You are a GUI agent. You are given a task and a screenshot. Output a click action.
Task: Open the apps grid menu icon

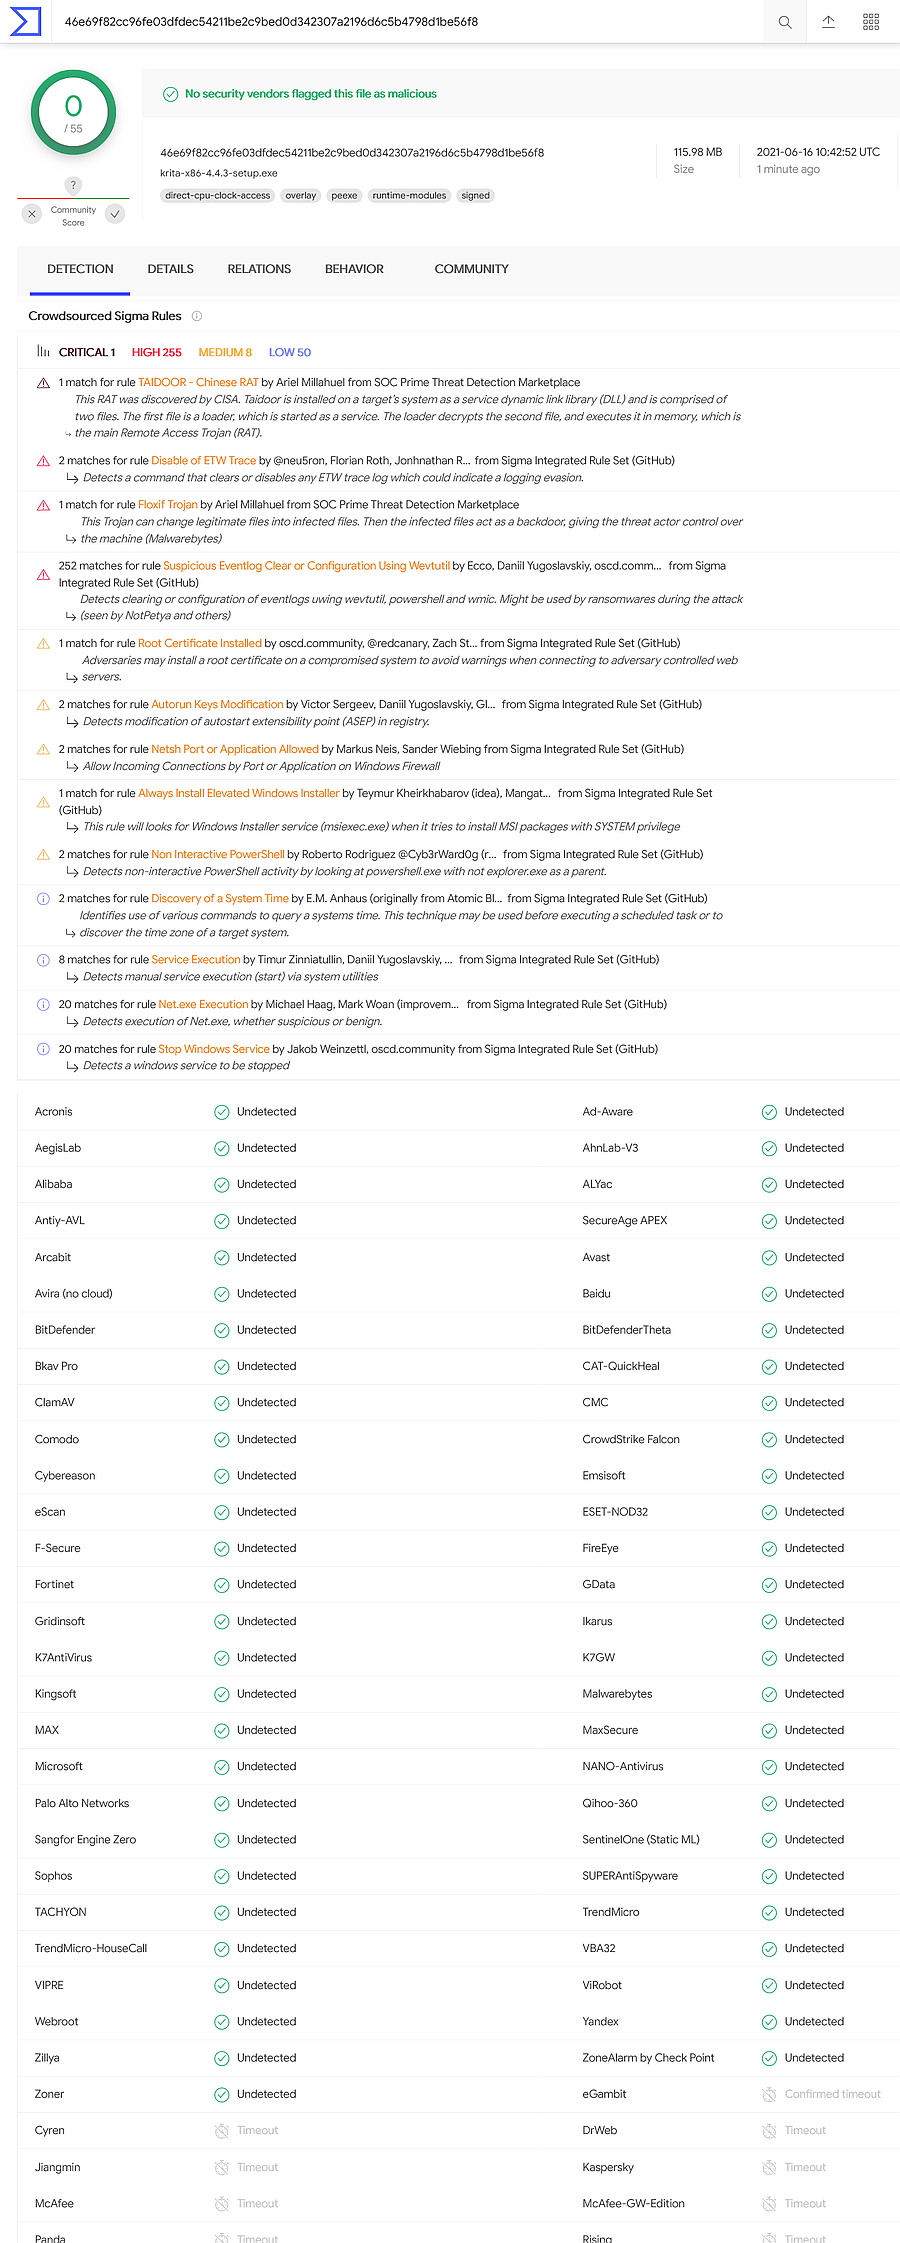871,22
